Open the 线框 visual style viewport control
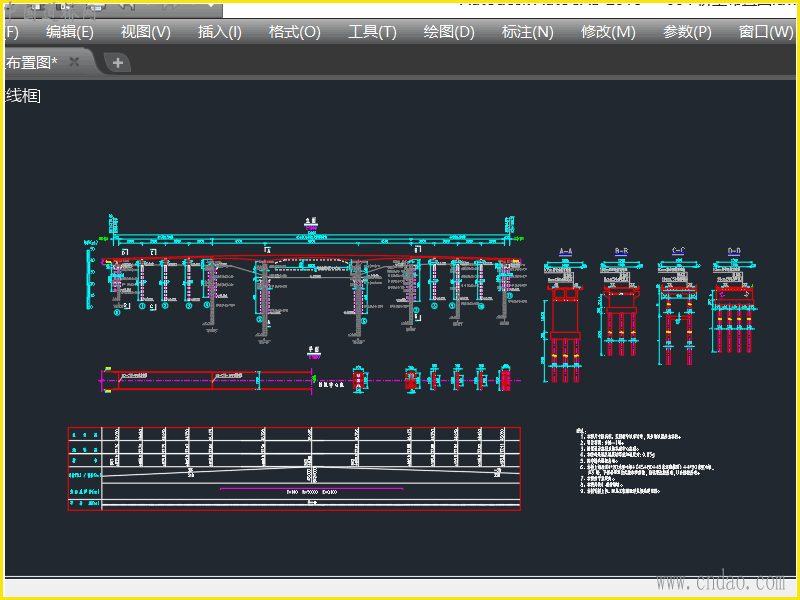This screenshot has width=800, height=600. tap(23, 96)
